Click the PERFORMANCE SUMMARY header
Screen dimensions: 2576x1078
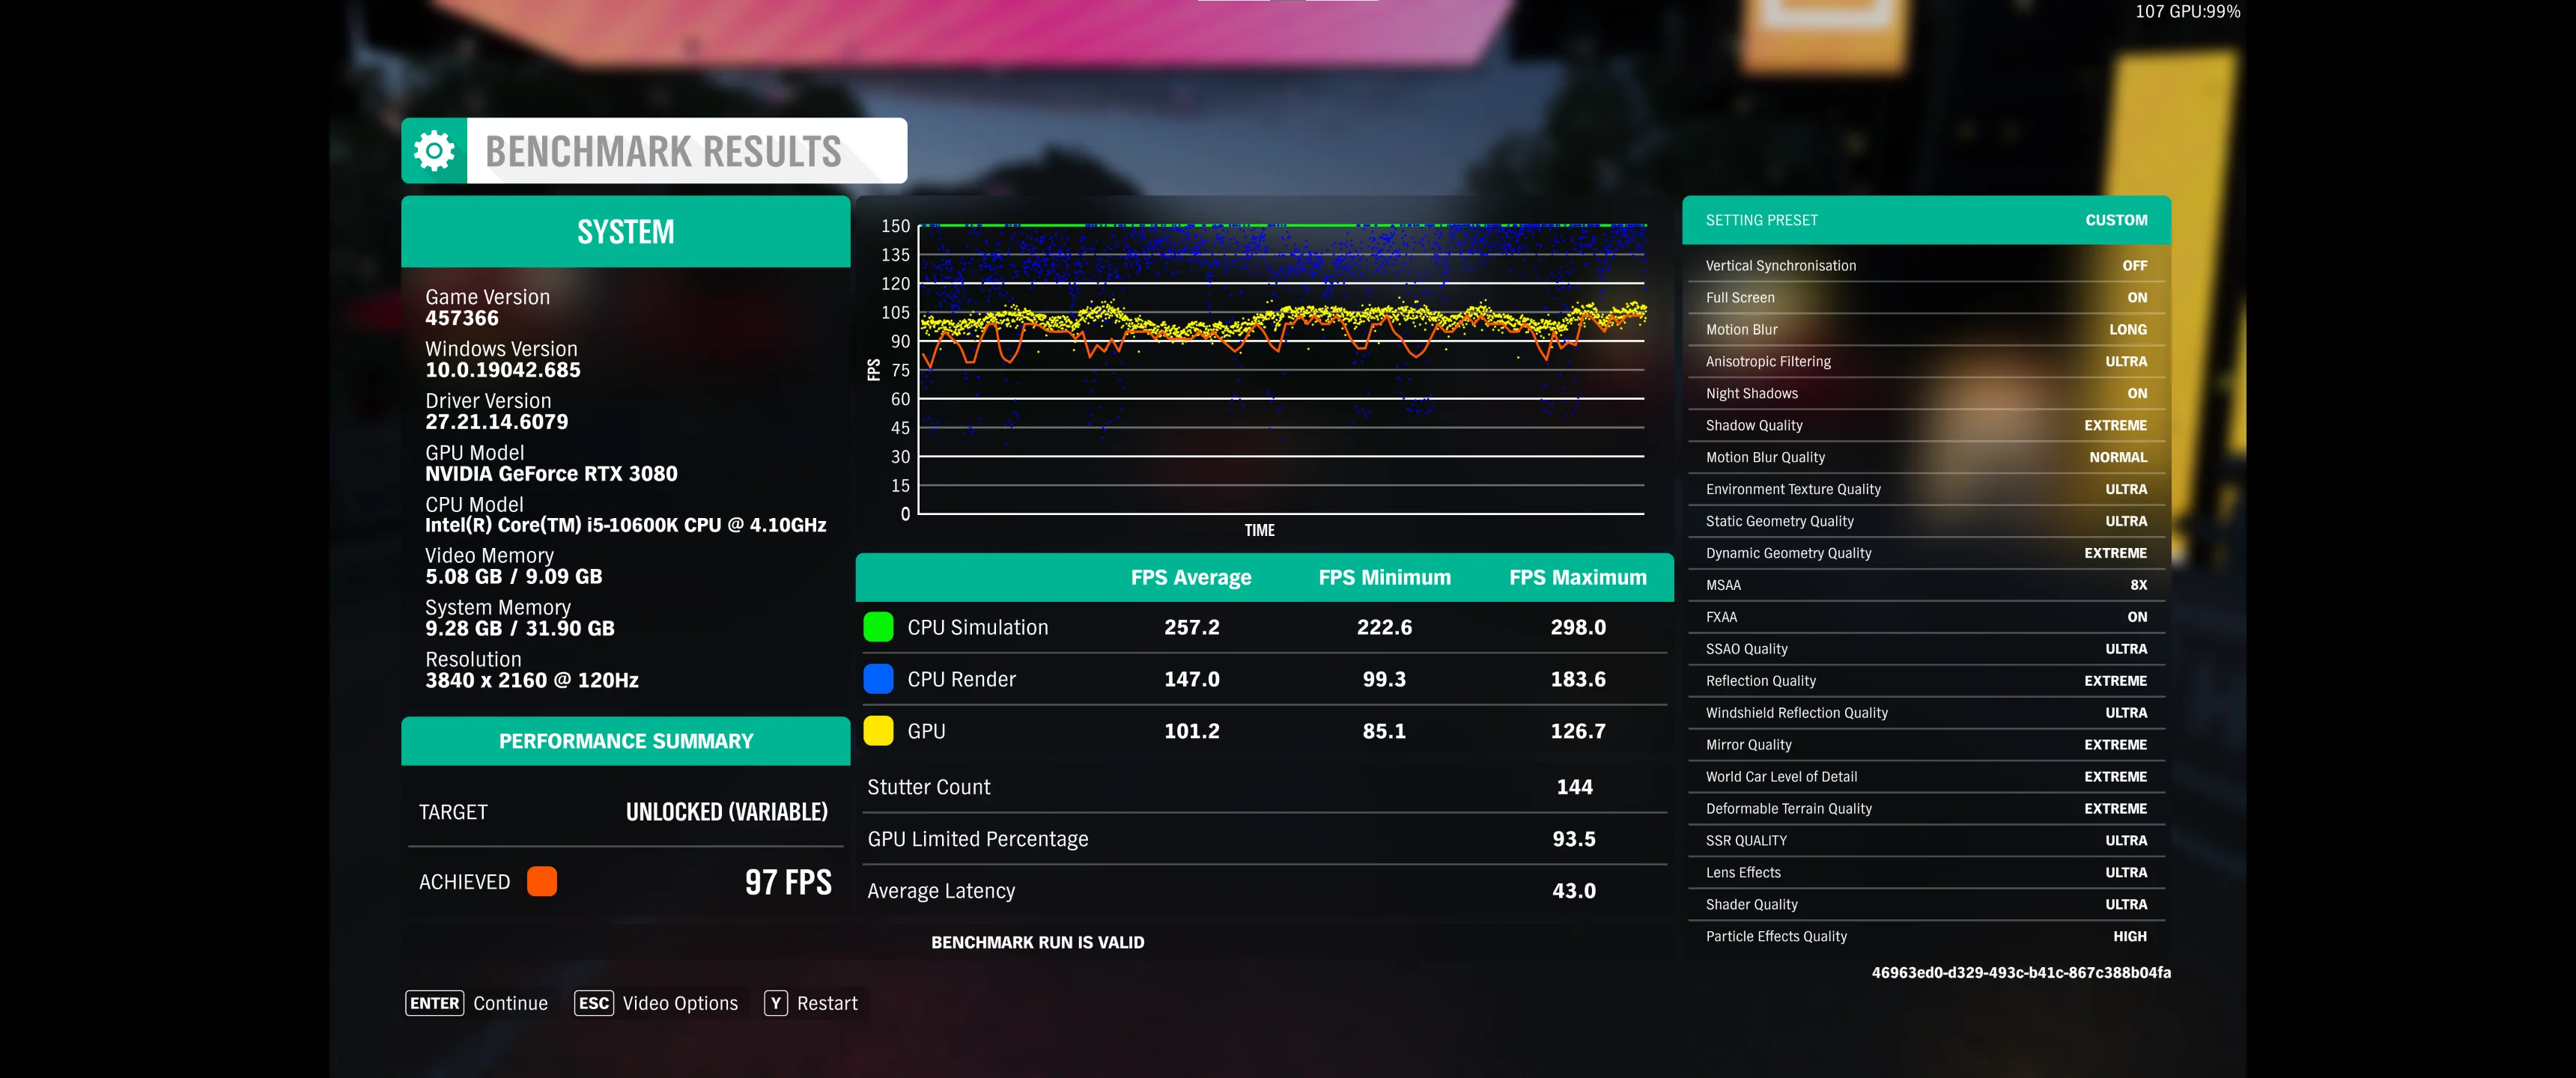[x=626, y=741]
